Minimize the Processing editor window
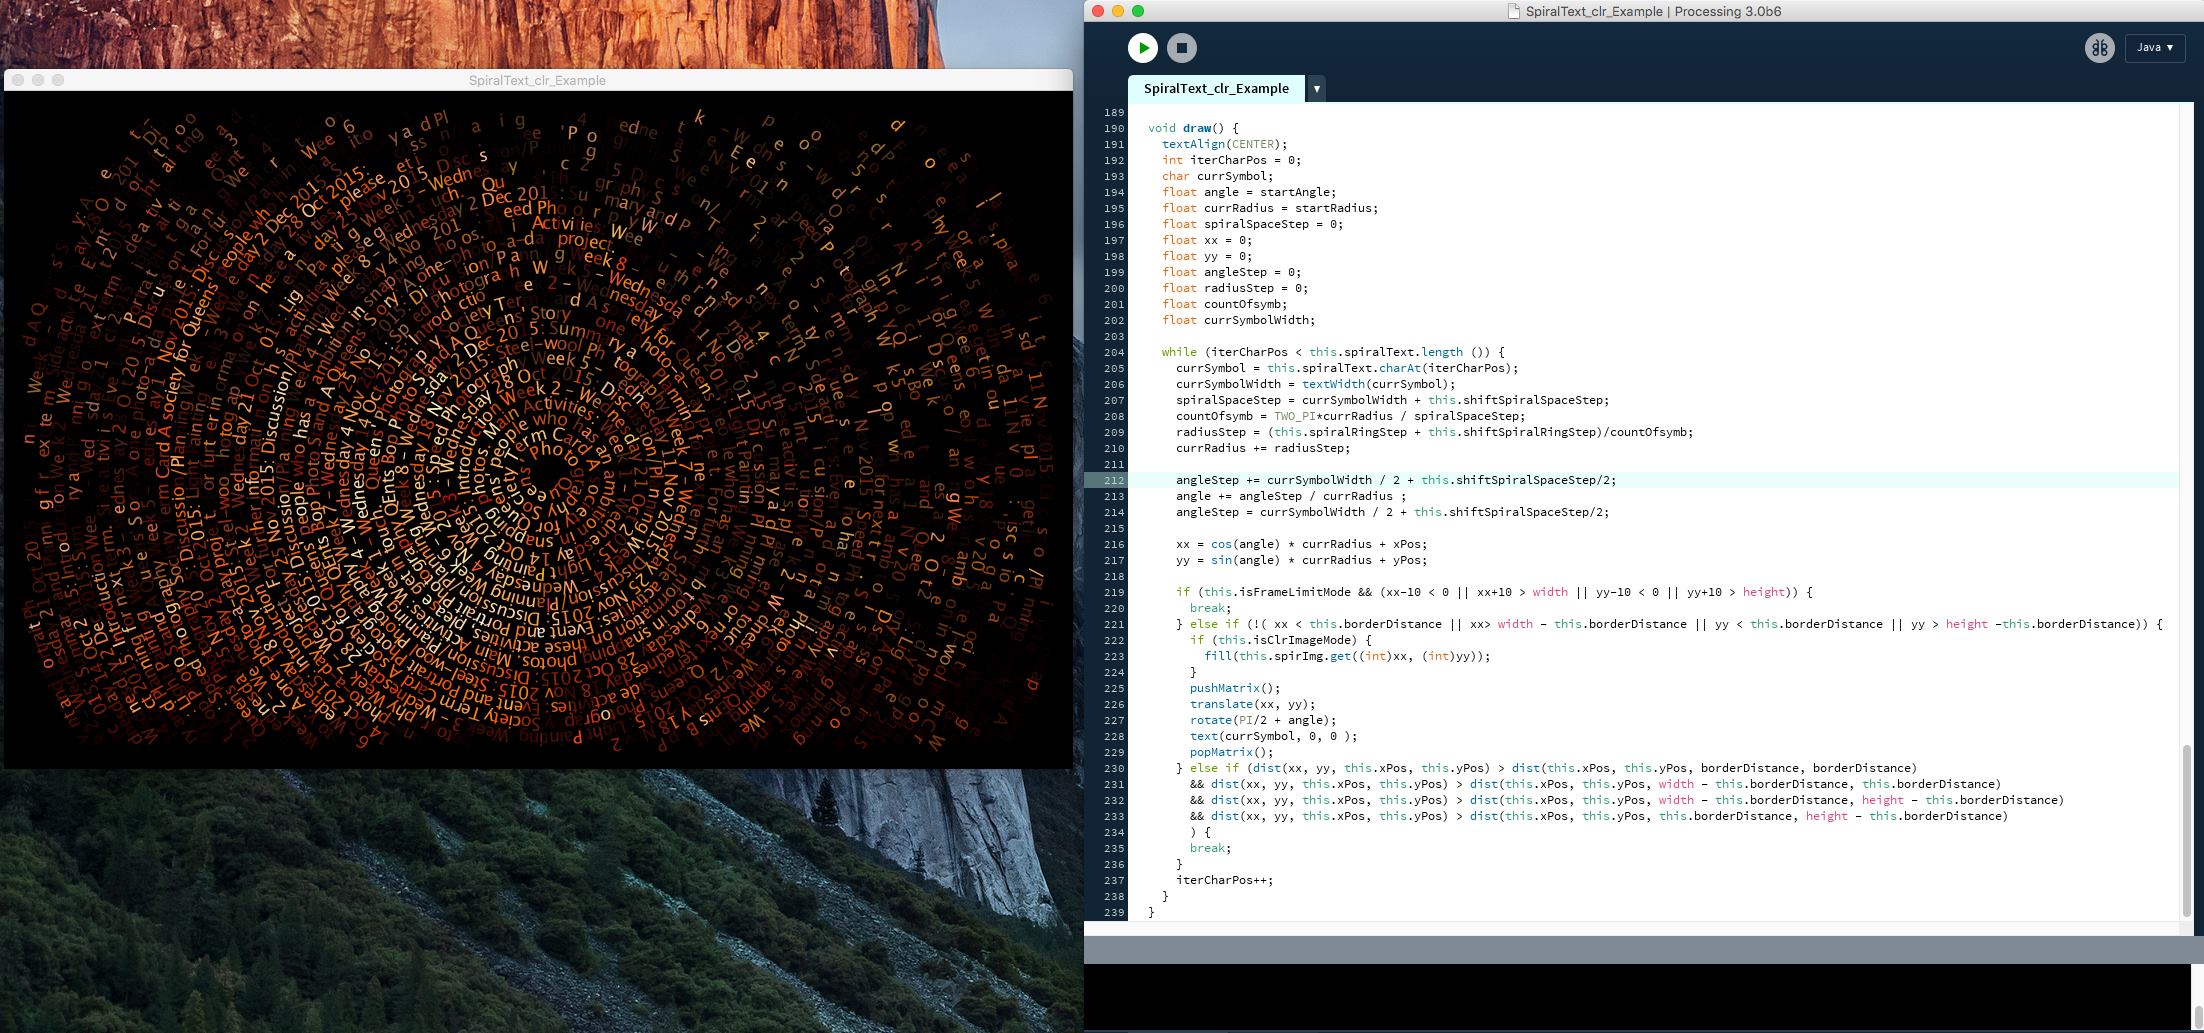The width and height of the screenshot is (2204, 1033). 1118,11
